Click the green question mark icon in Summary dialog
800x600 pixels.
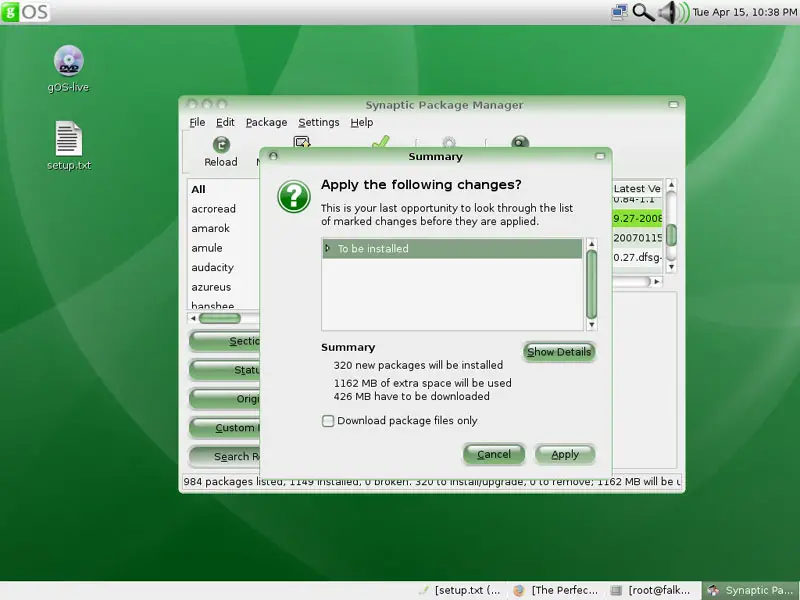[294, 196]
